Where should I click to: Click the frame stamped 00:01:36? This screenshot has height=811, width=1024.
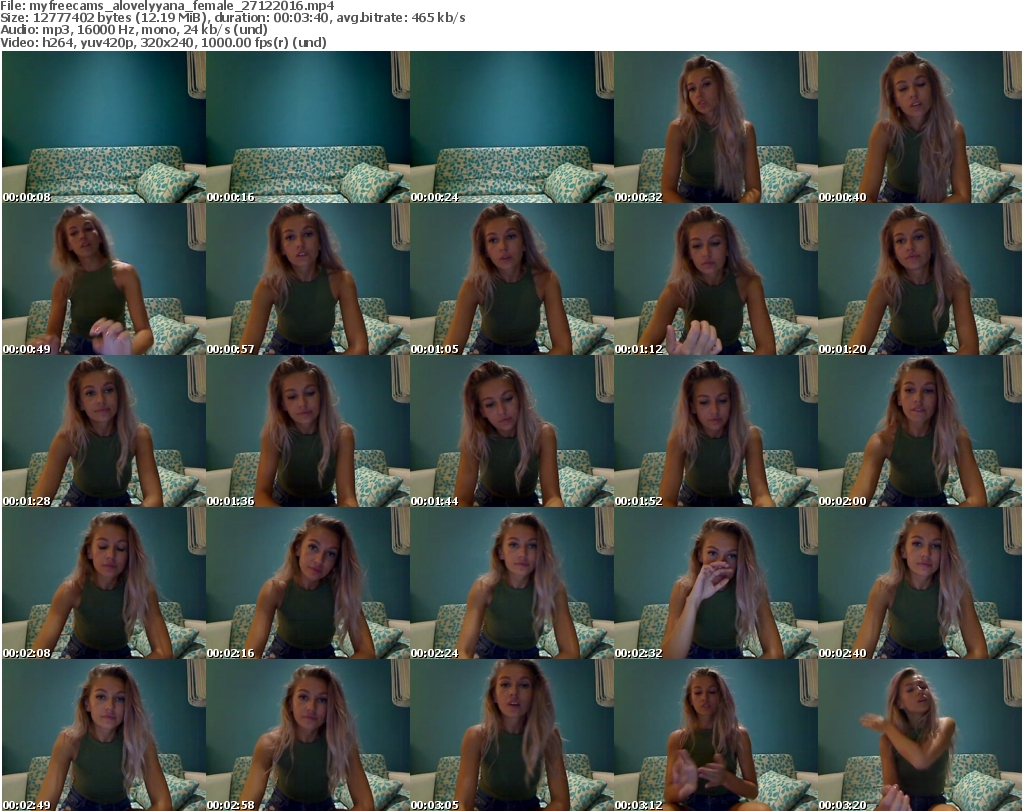tap(308, 431)
